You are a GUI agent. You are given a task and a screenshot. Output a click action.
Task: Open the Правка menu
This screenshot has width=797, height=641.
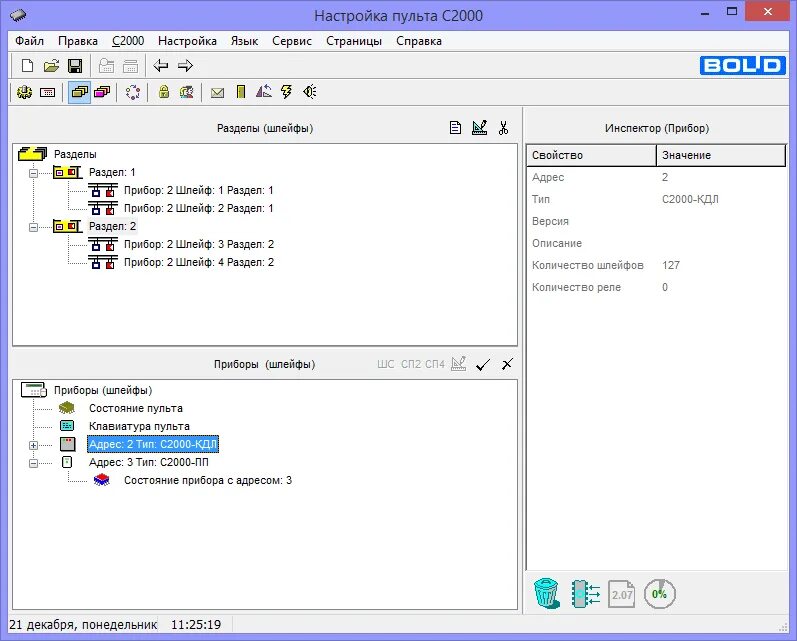pyautogui.click(x=78, y=41)
